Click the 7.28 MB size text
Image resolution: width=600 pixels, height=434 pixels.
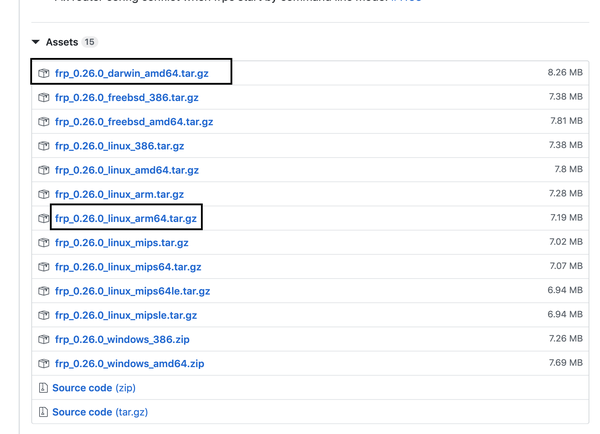point(566,193)
